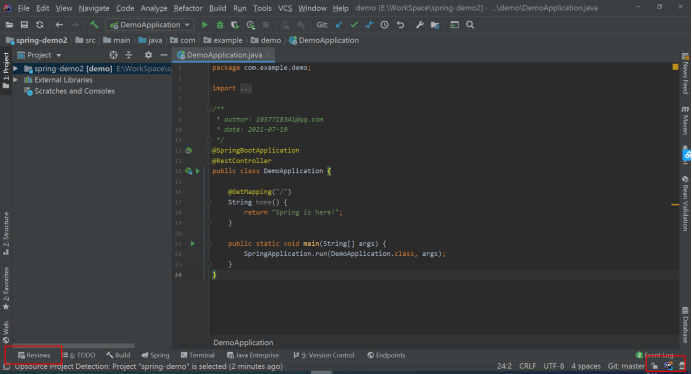Click the Git Update Project arrow

[339, 25]
